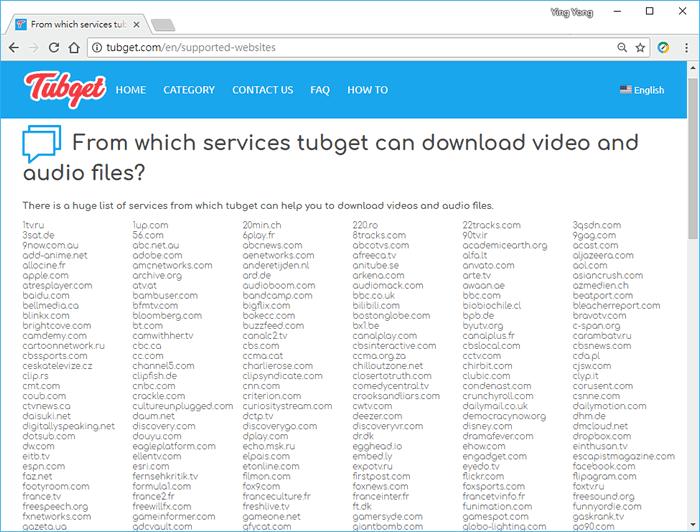Click 'baidu.com' in the list

click(46, 295)
